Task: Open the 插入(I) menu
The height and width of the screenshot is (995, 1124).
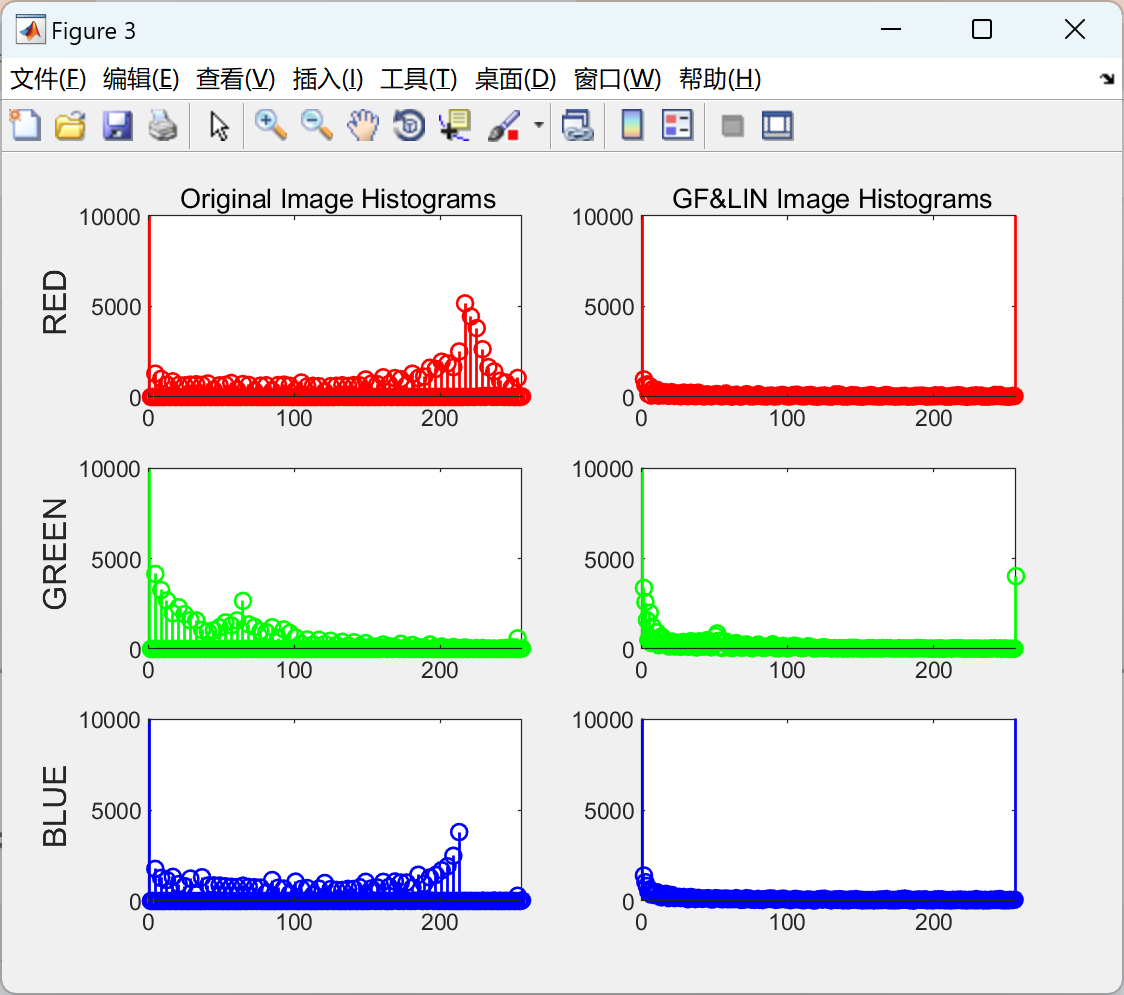Action: pyautogui.click(x=328, y=79)
